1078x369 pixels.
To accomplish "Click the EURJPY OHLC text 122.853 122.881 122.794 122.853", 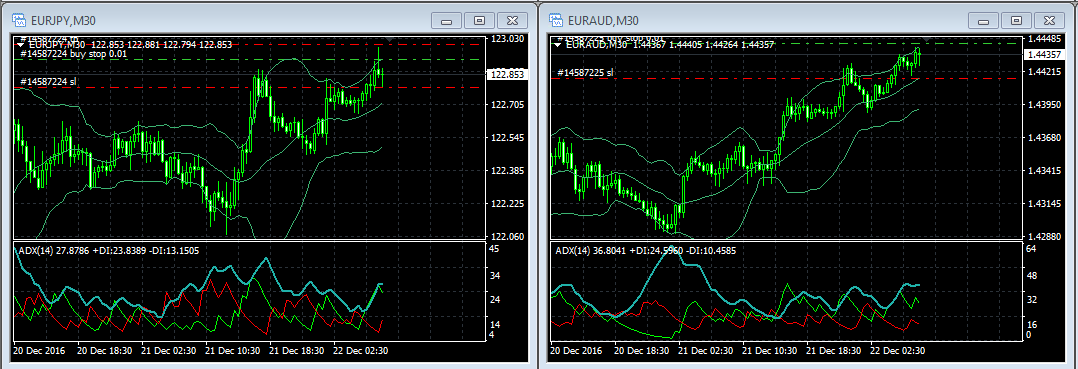I will pos(161,44).
